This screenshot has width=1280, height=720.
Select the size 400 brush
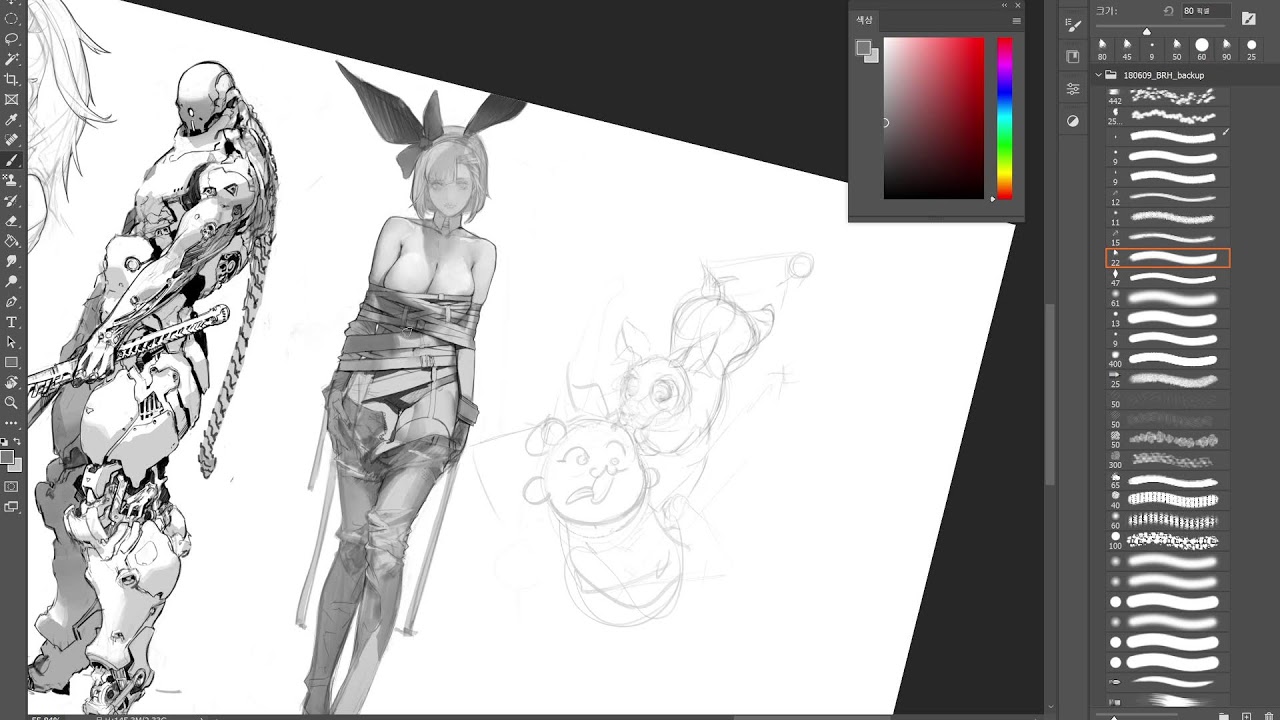click(1168, 359)
